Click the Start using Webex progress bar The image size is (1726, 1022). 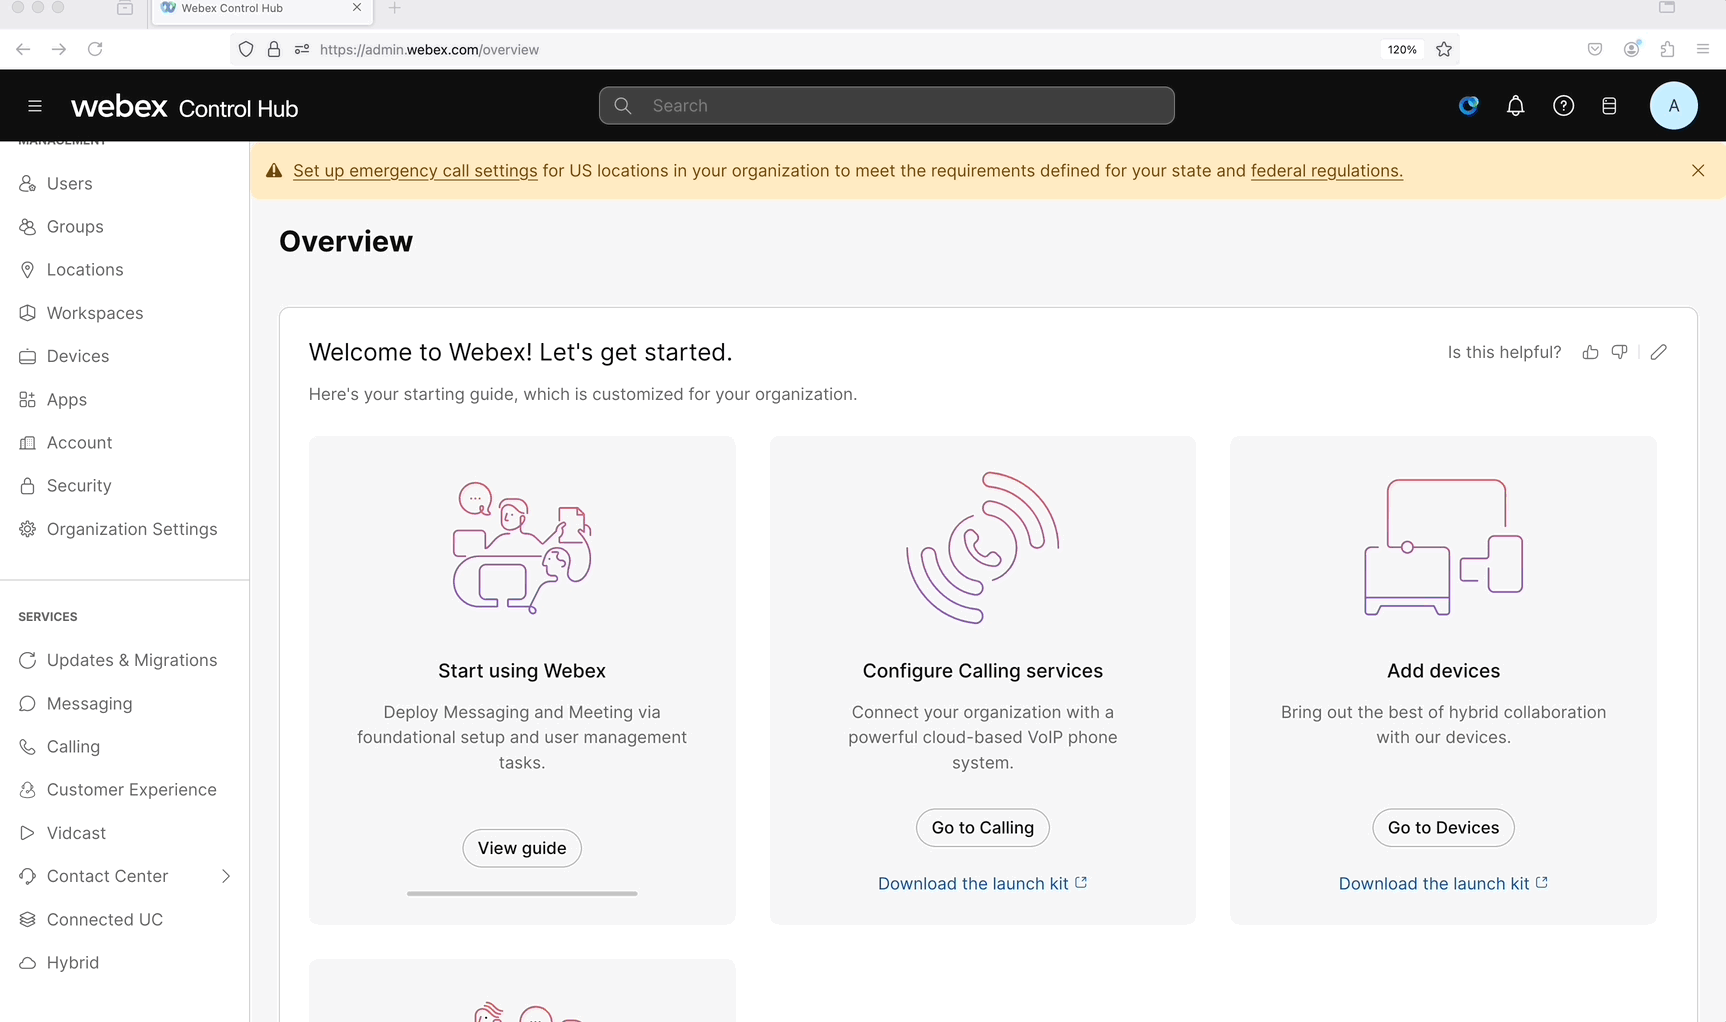click(x=521, y=894)
